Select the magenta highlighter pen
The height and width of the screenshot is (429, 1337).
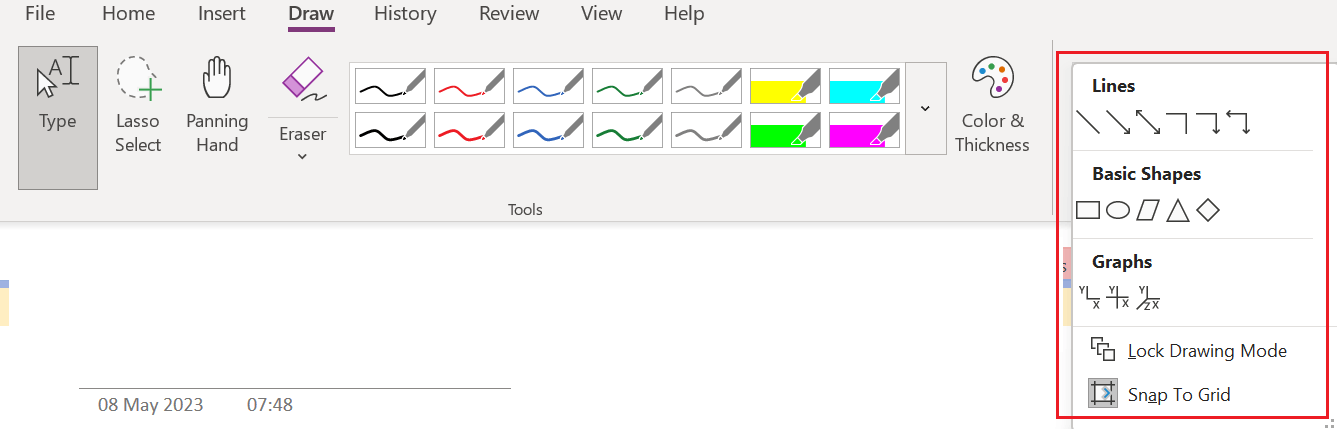[865, 131]
